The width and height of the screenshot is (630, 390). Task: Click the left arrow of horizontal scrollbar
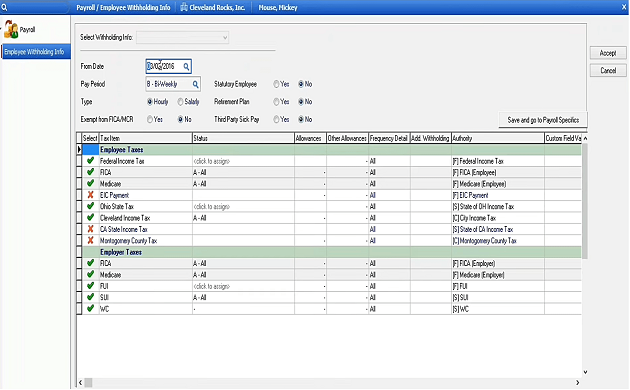tap(80, 383)
